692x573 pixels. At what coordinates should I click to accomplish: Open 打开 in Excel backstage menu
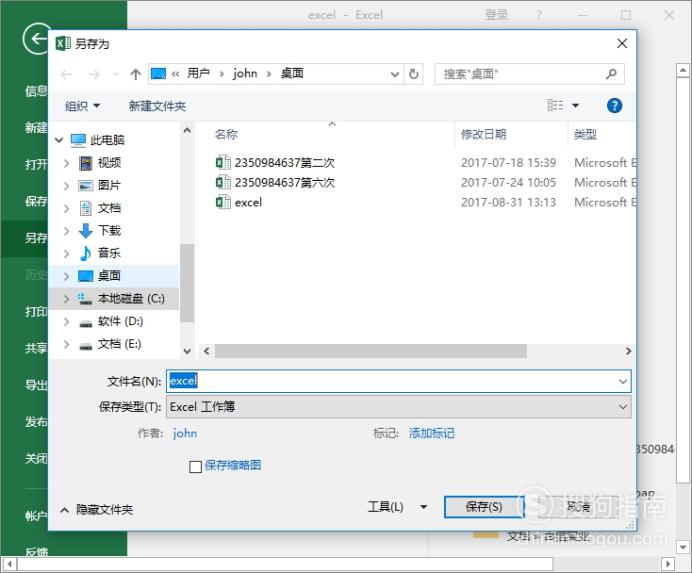pos(36,165)
